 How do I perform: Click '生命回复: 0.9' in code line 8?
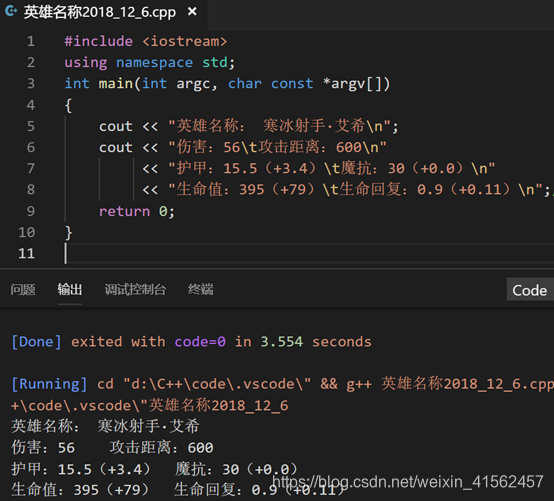[390, 190]
